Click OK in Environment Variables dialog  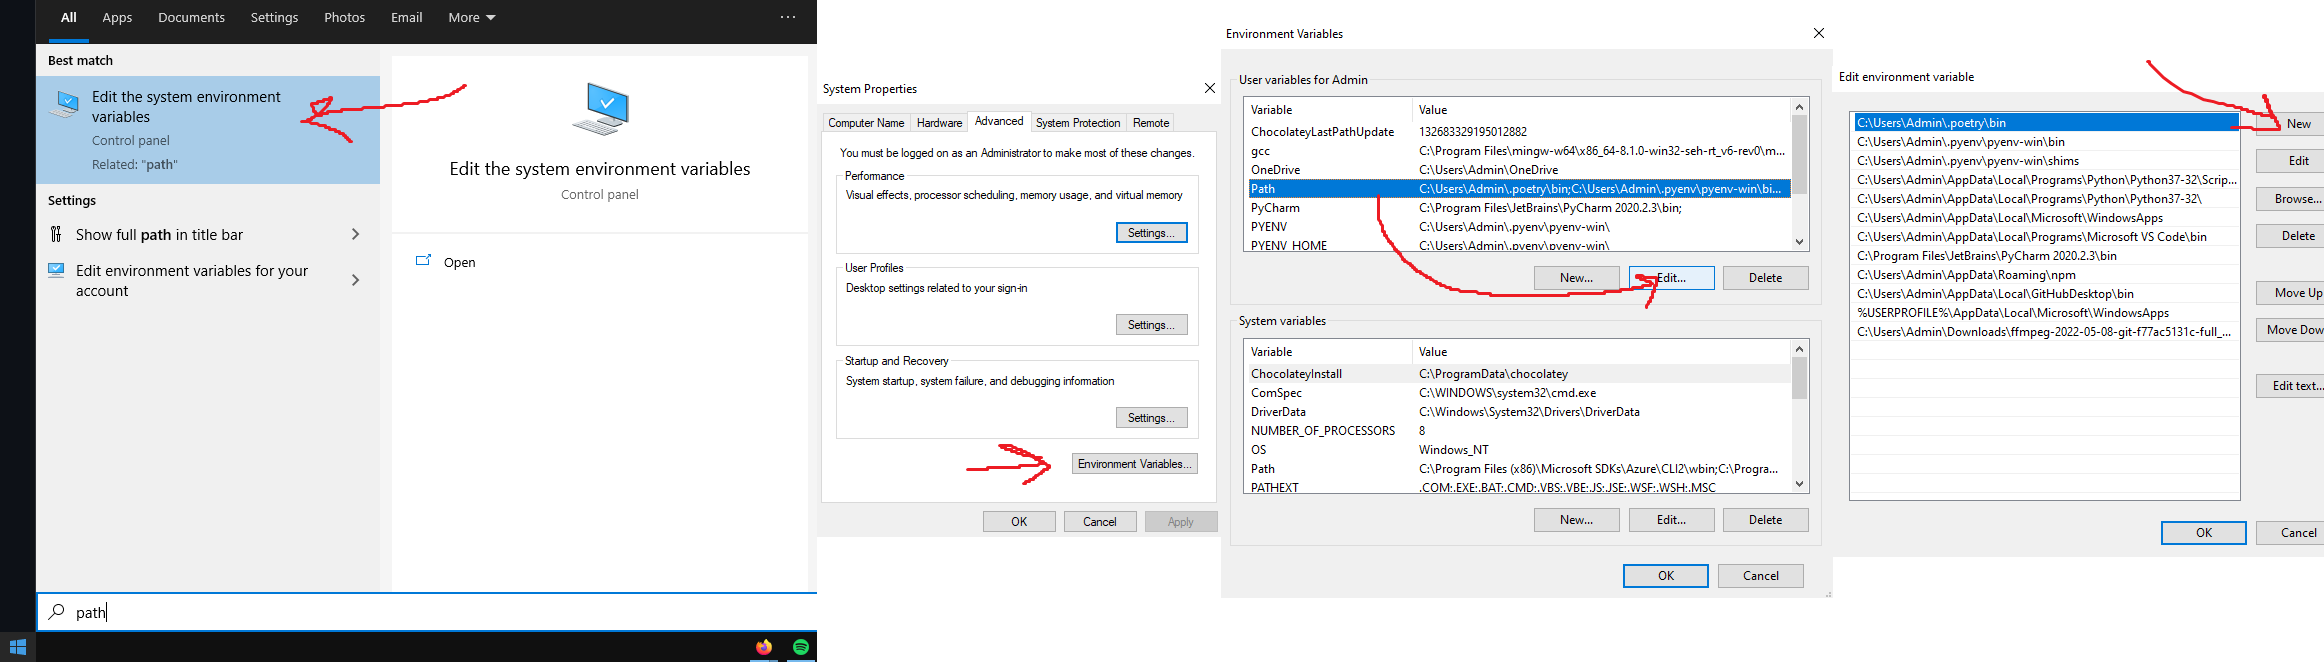[x=1665, y=576]
